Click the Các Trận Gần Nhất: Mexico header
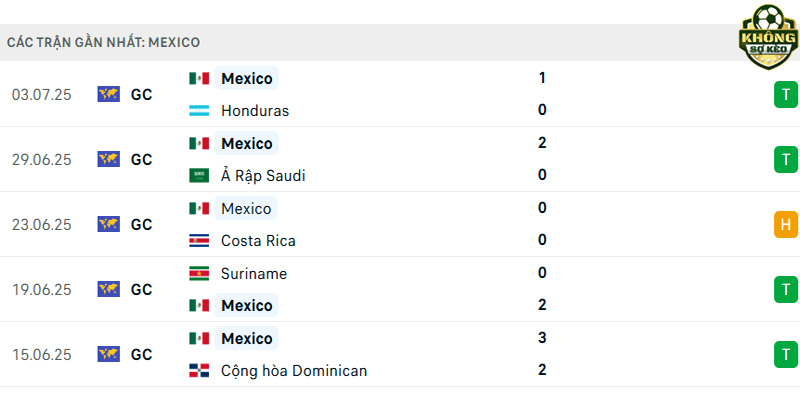This screenshot has height=400, width=800. tap(103, 42)
